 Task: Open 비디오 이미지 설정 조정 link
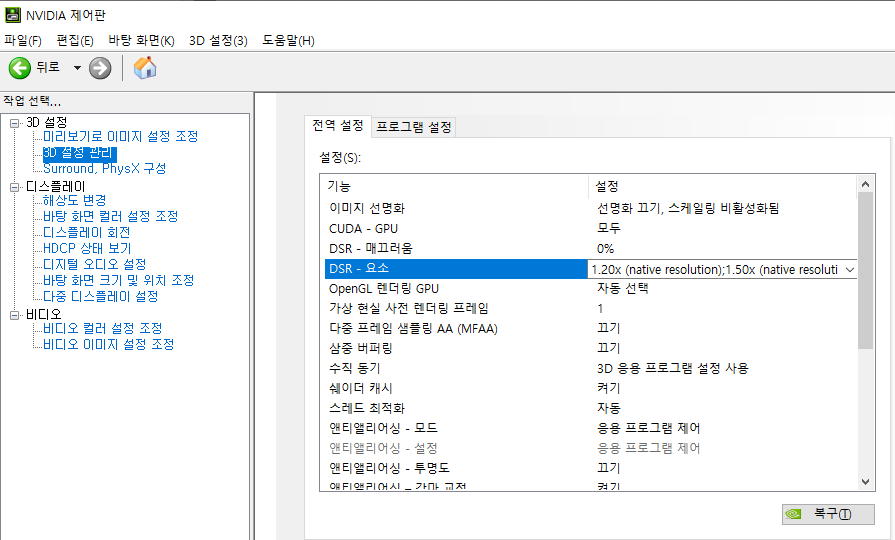[108, 344]
